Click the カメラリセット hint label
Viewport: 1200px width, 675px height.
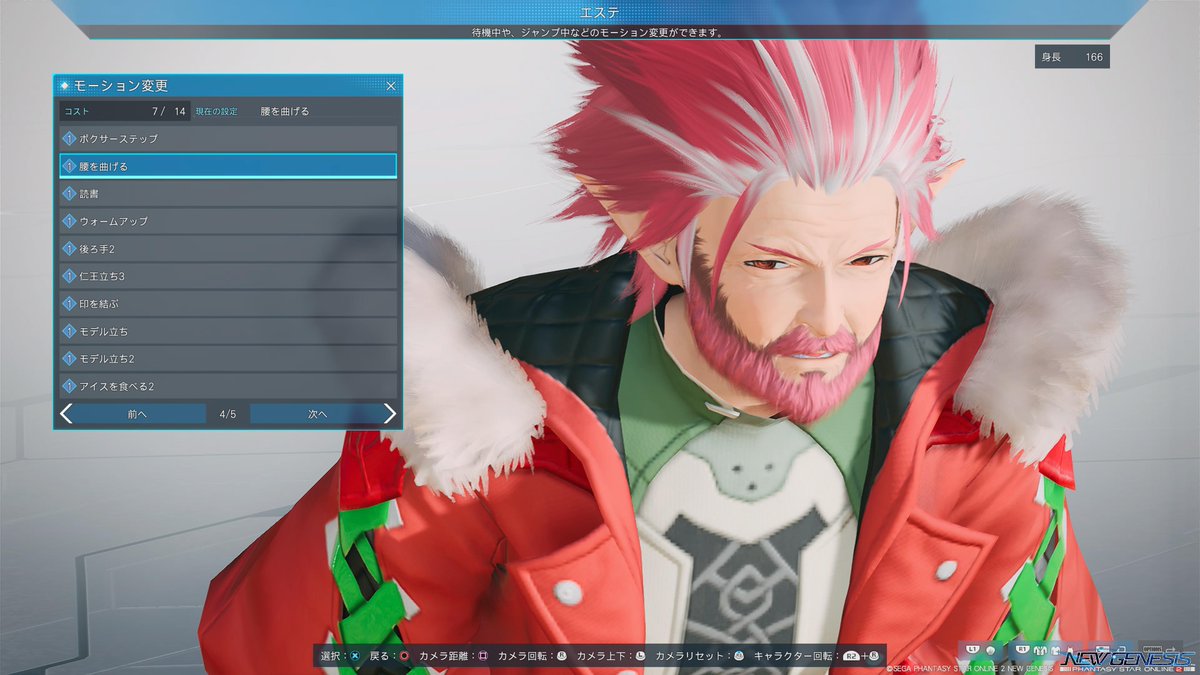[x=690, y=656]
